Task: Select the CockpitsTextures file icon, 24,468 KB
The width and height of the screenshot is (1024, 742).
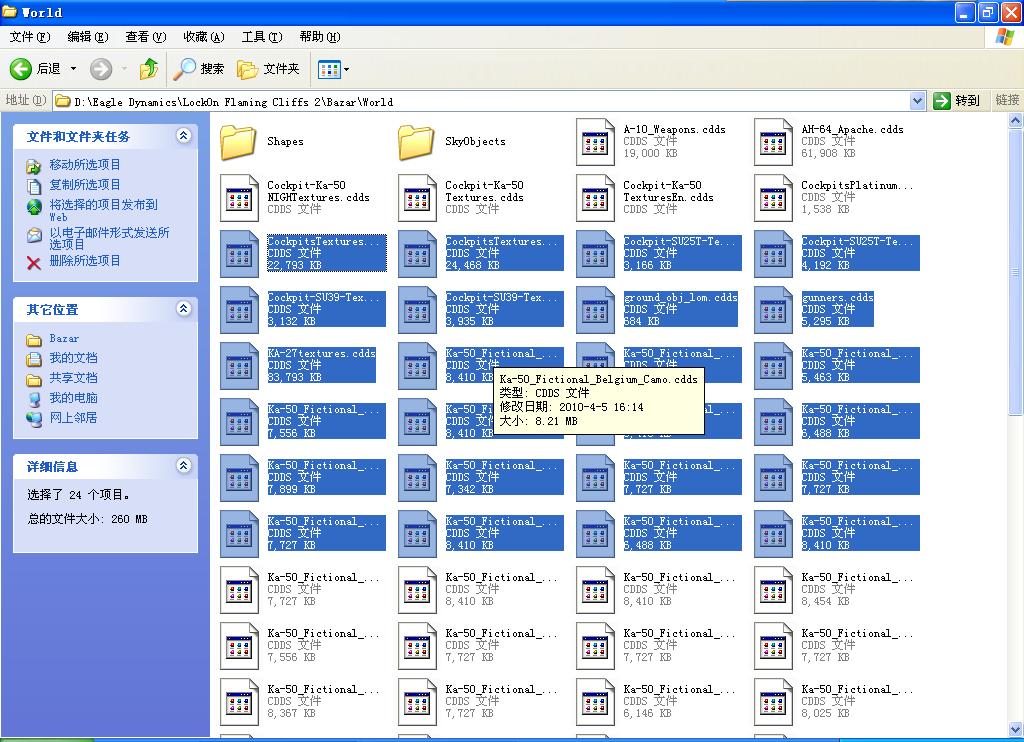Action: pyautogui.click(x=417, y=253)
